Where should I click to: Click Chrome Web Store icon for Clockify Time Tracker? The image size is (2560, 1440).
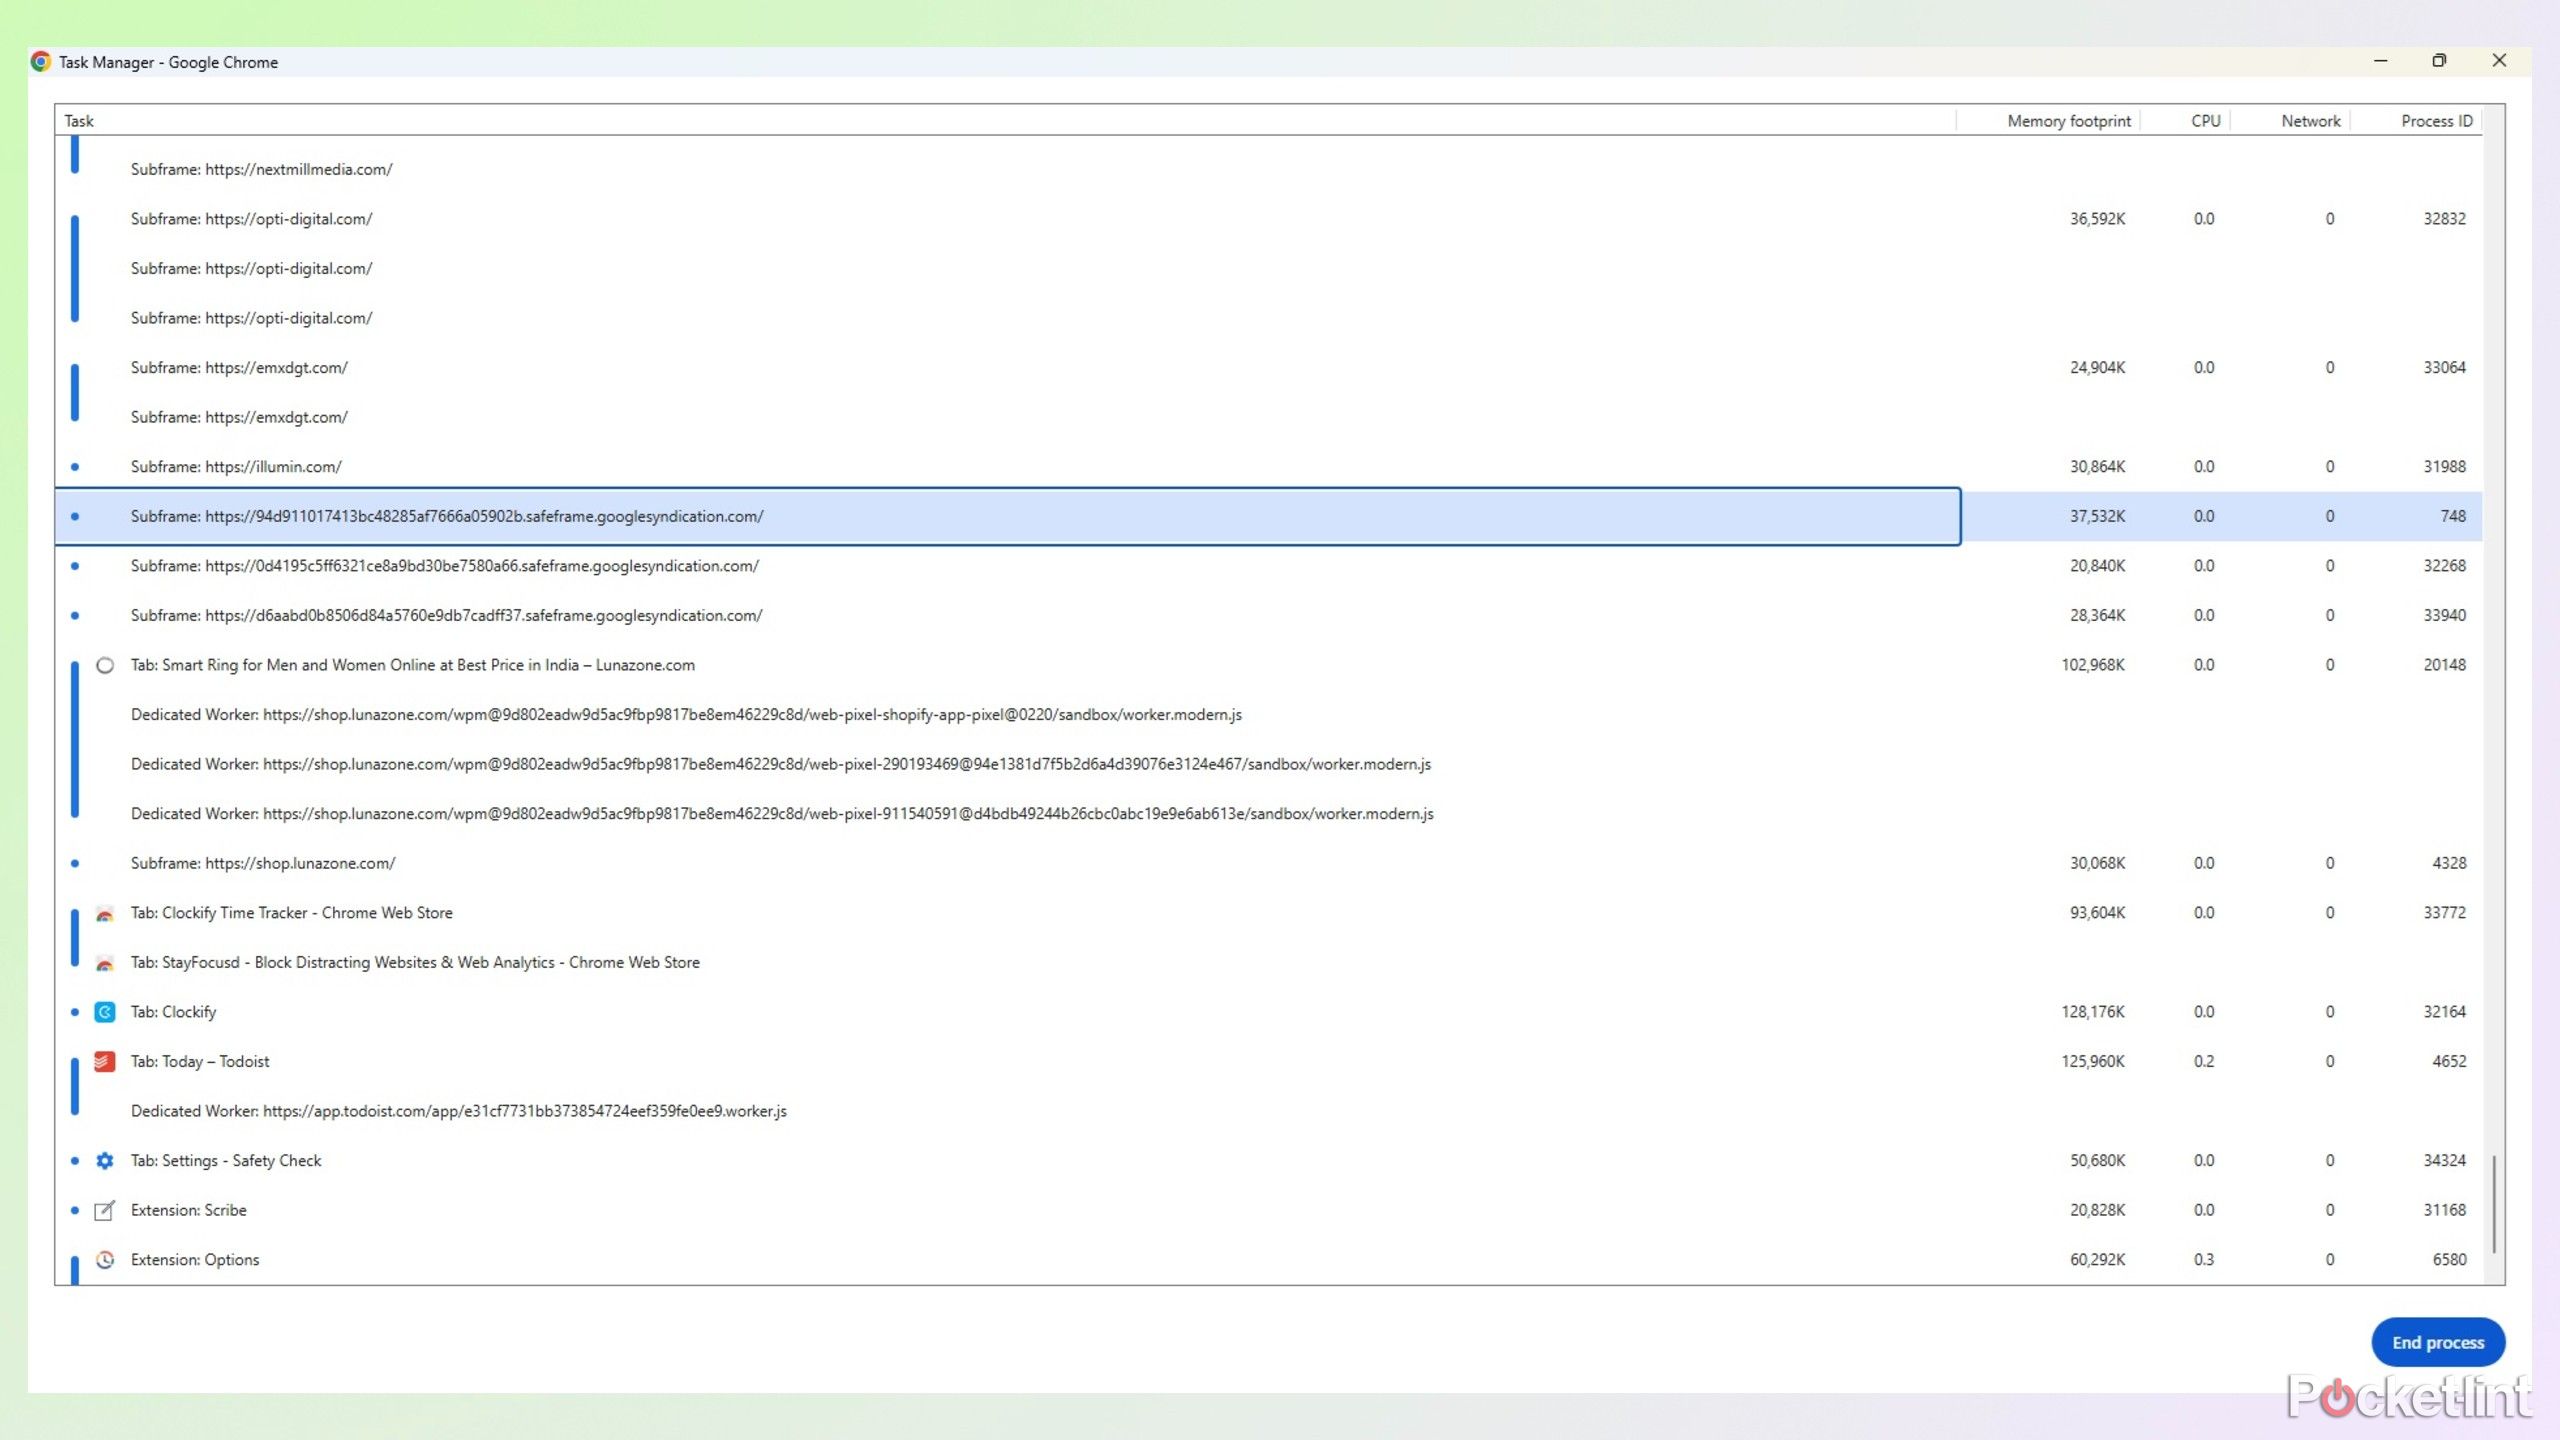click(104, 913)
